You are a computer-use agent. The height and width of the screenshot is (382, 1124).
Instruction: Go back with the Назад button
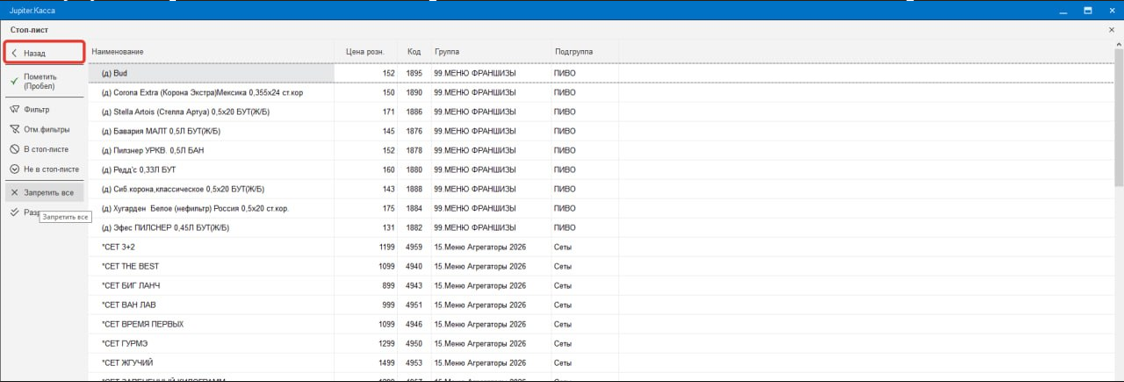coord(44,53)
